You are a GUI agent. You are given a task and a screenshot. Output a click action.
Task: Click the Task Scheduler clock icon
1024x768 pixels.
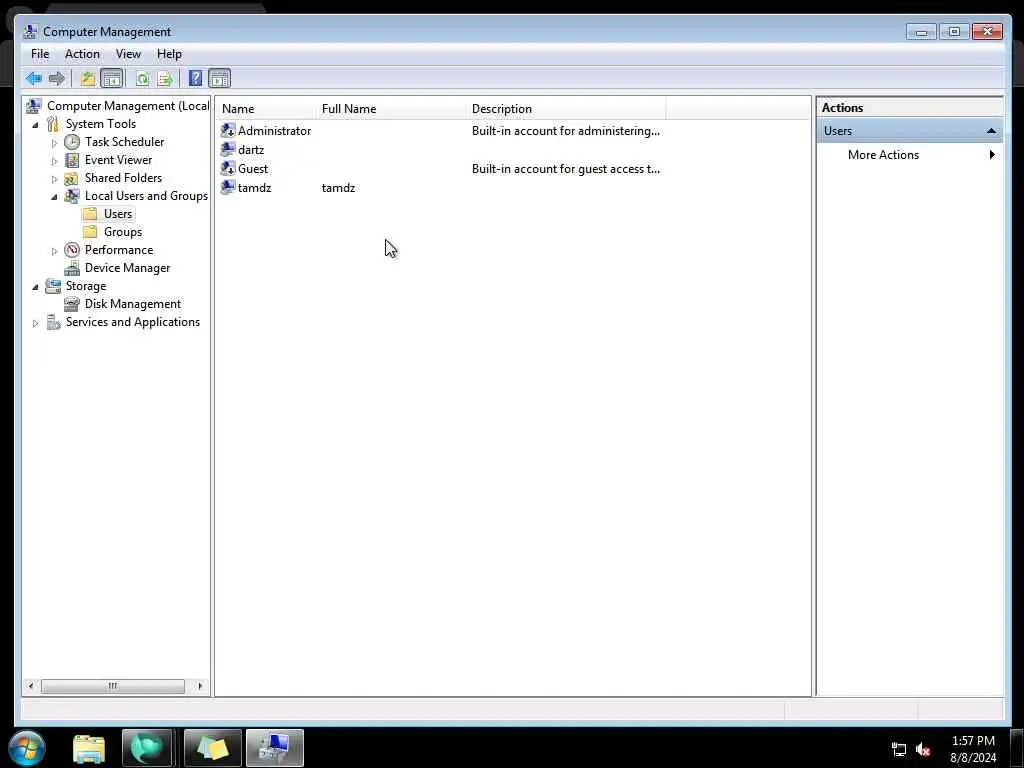click(72, 142)
